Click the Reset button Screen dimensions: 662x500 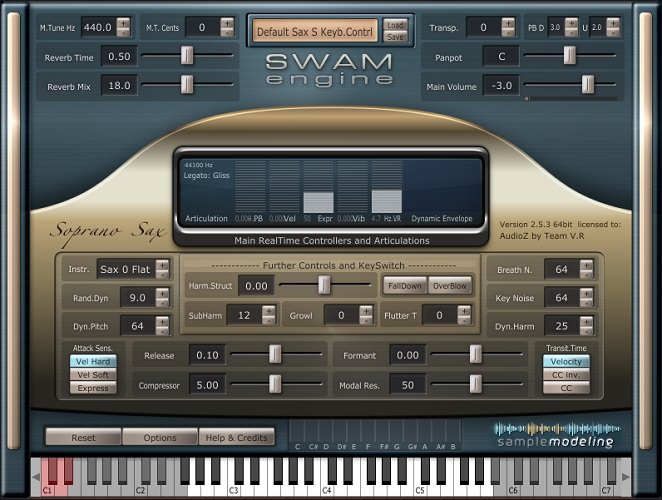tap(83, 438)
